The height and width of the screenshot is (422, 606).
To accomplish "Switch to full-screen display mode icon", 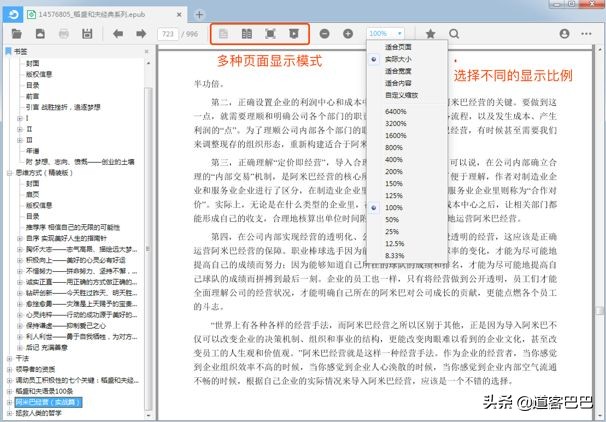I will [270, 34].
